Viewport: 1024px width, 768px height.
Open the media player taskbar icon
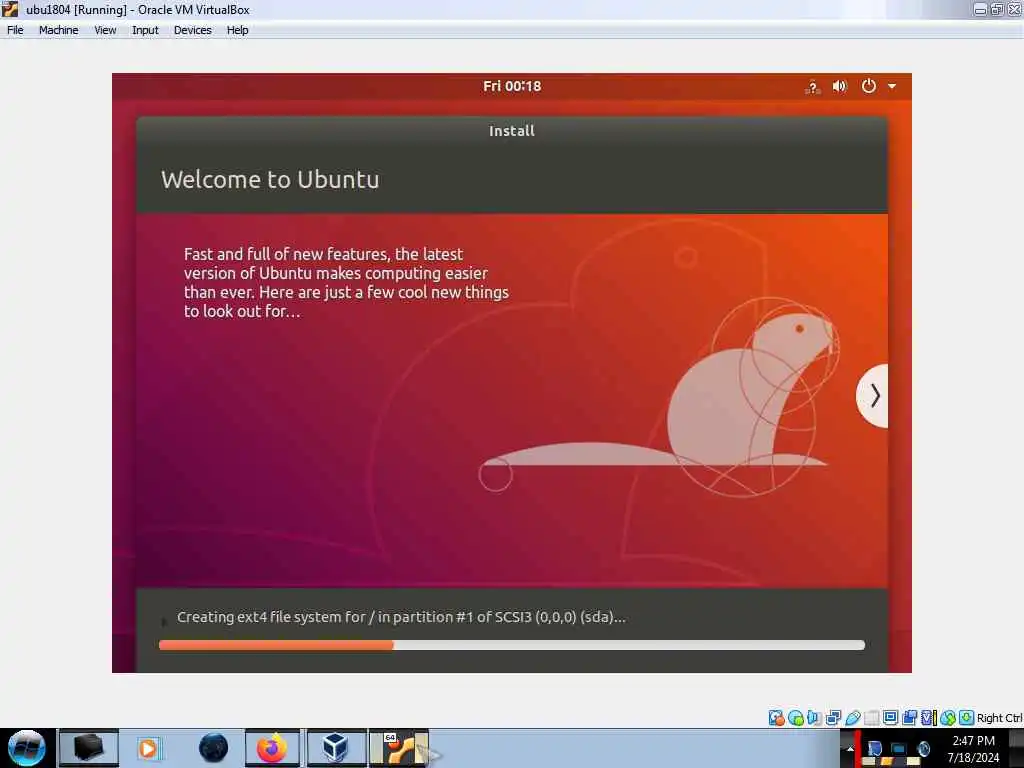[x=148, y=748]
